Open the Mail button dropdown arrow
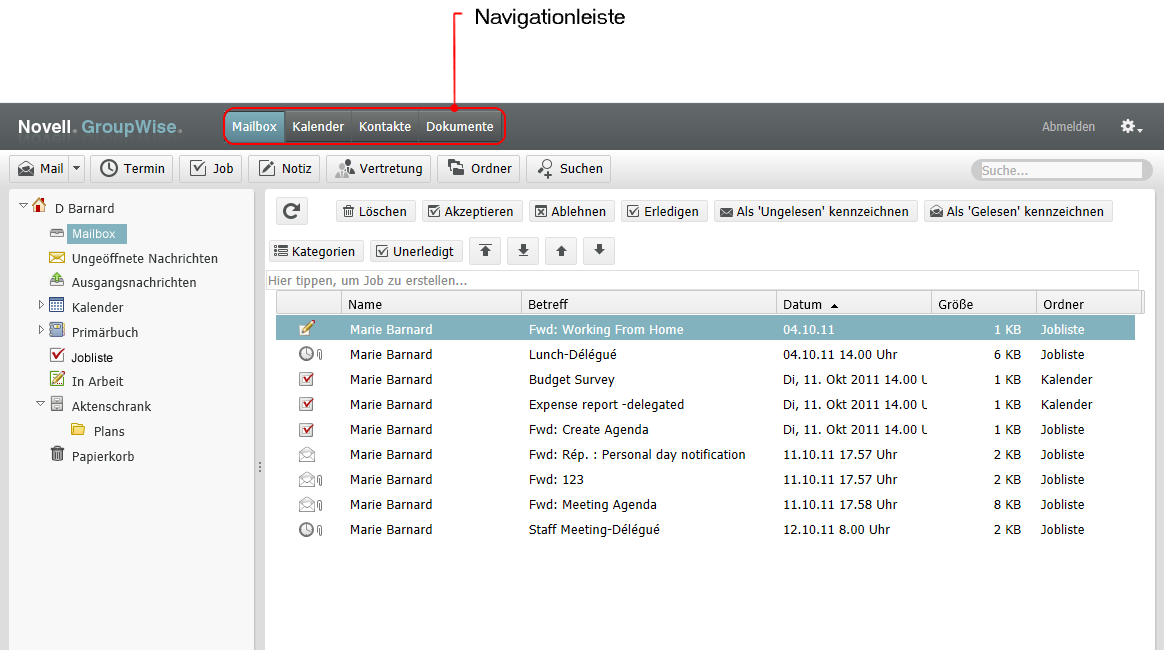The image size is (1164, 650). click(76, 168)
